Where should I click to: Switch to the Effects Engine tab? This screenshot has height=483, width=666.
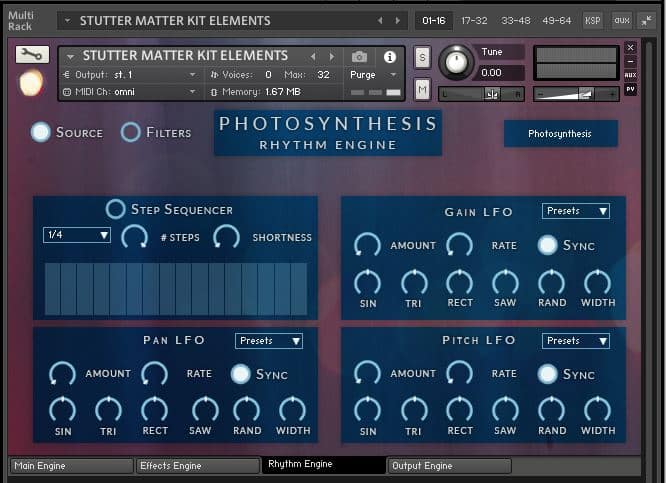pyautogui.click(x=197, y=466)
